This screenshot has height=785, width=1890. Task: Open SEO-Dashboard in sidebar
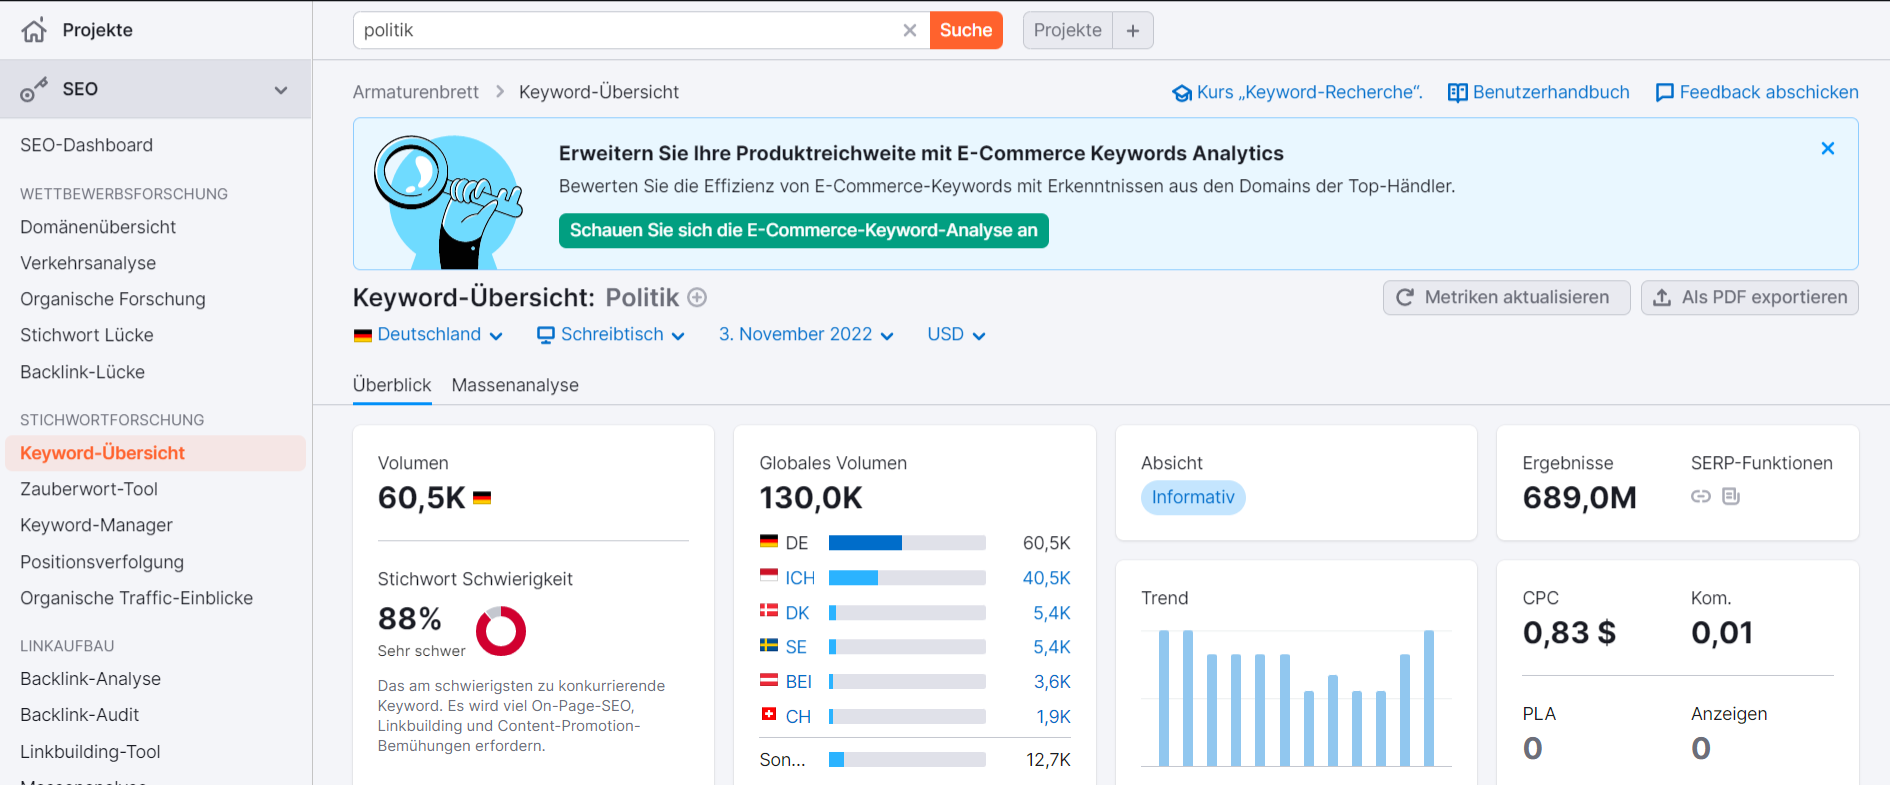(87, 145)
